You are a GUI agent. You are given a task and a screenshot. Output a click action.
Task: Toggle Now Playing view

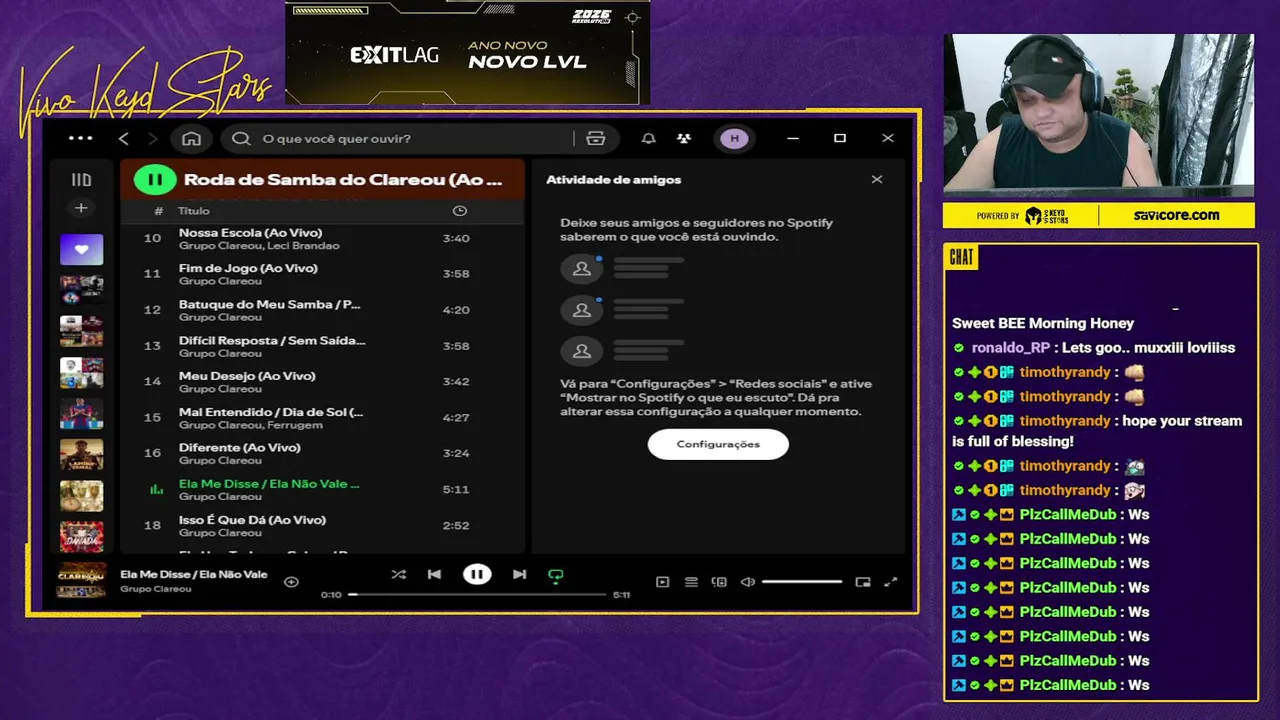[x=662, y=582]
